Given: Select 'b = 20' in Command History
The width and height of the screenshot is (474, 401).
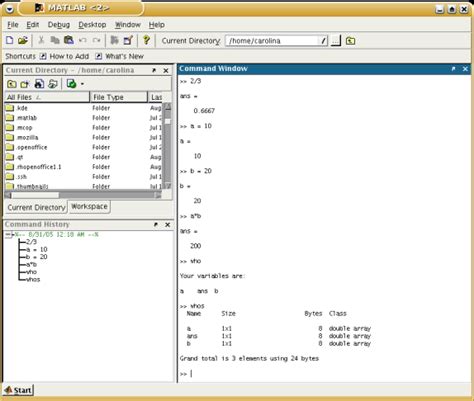Looking at the screenshot, I should [x=36, y=257].
